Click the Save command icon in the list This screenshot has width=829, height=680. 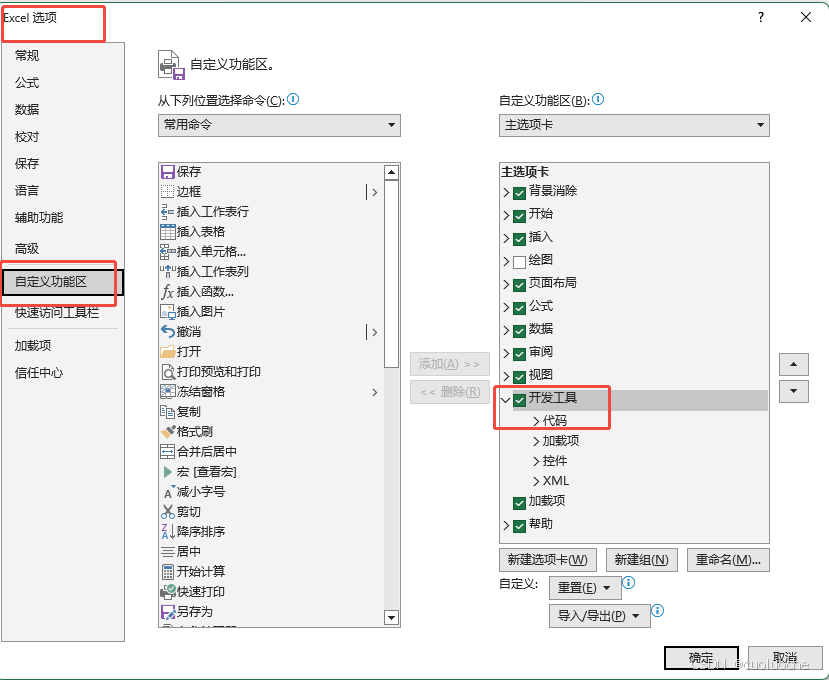tap(168, 172)
